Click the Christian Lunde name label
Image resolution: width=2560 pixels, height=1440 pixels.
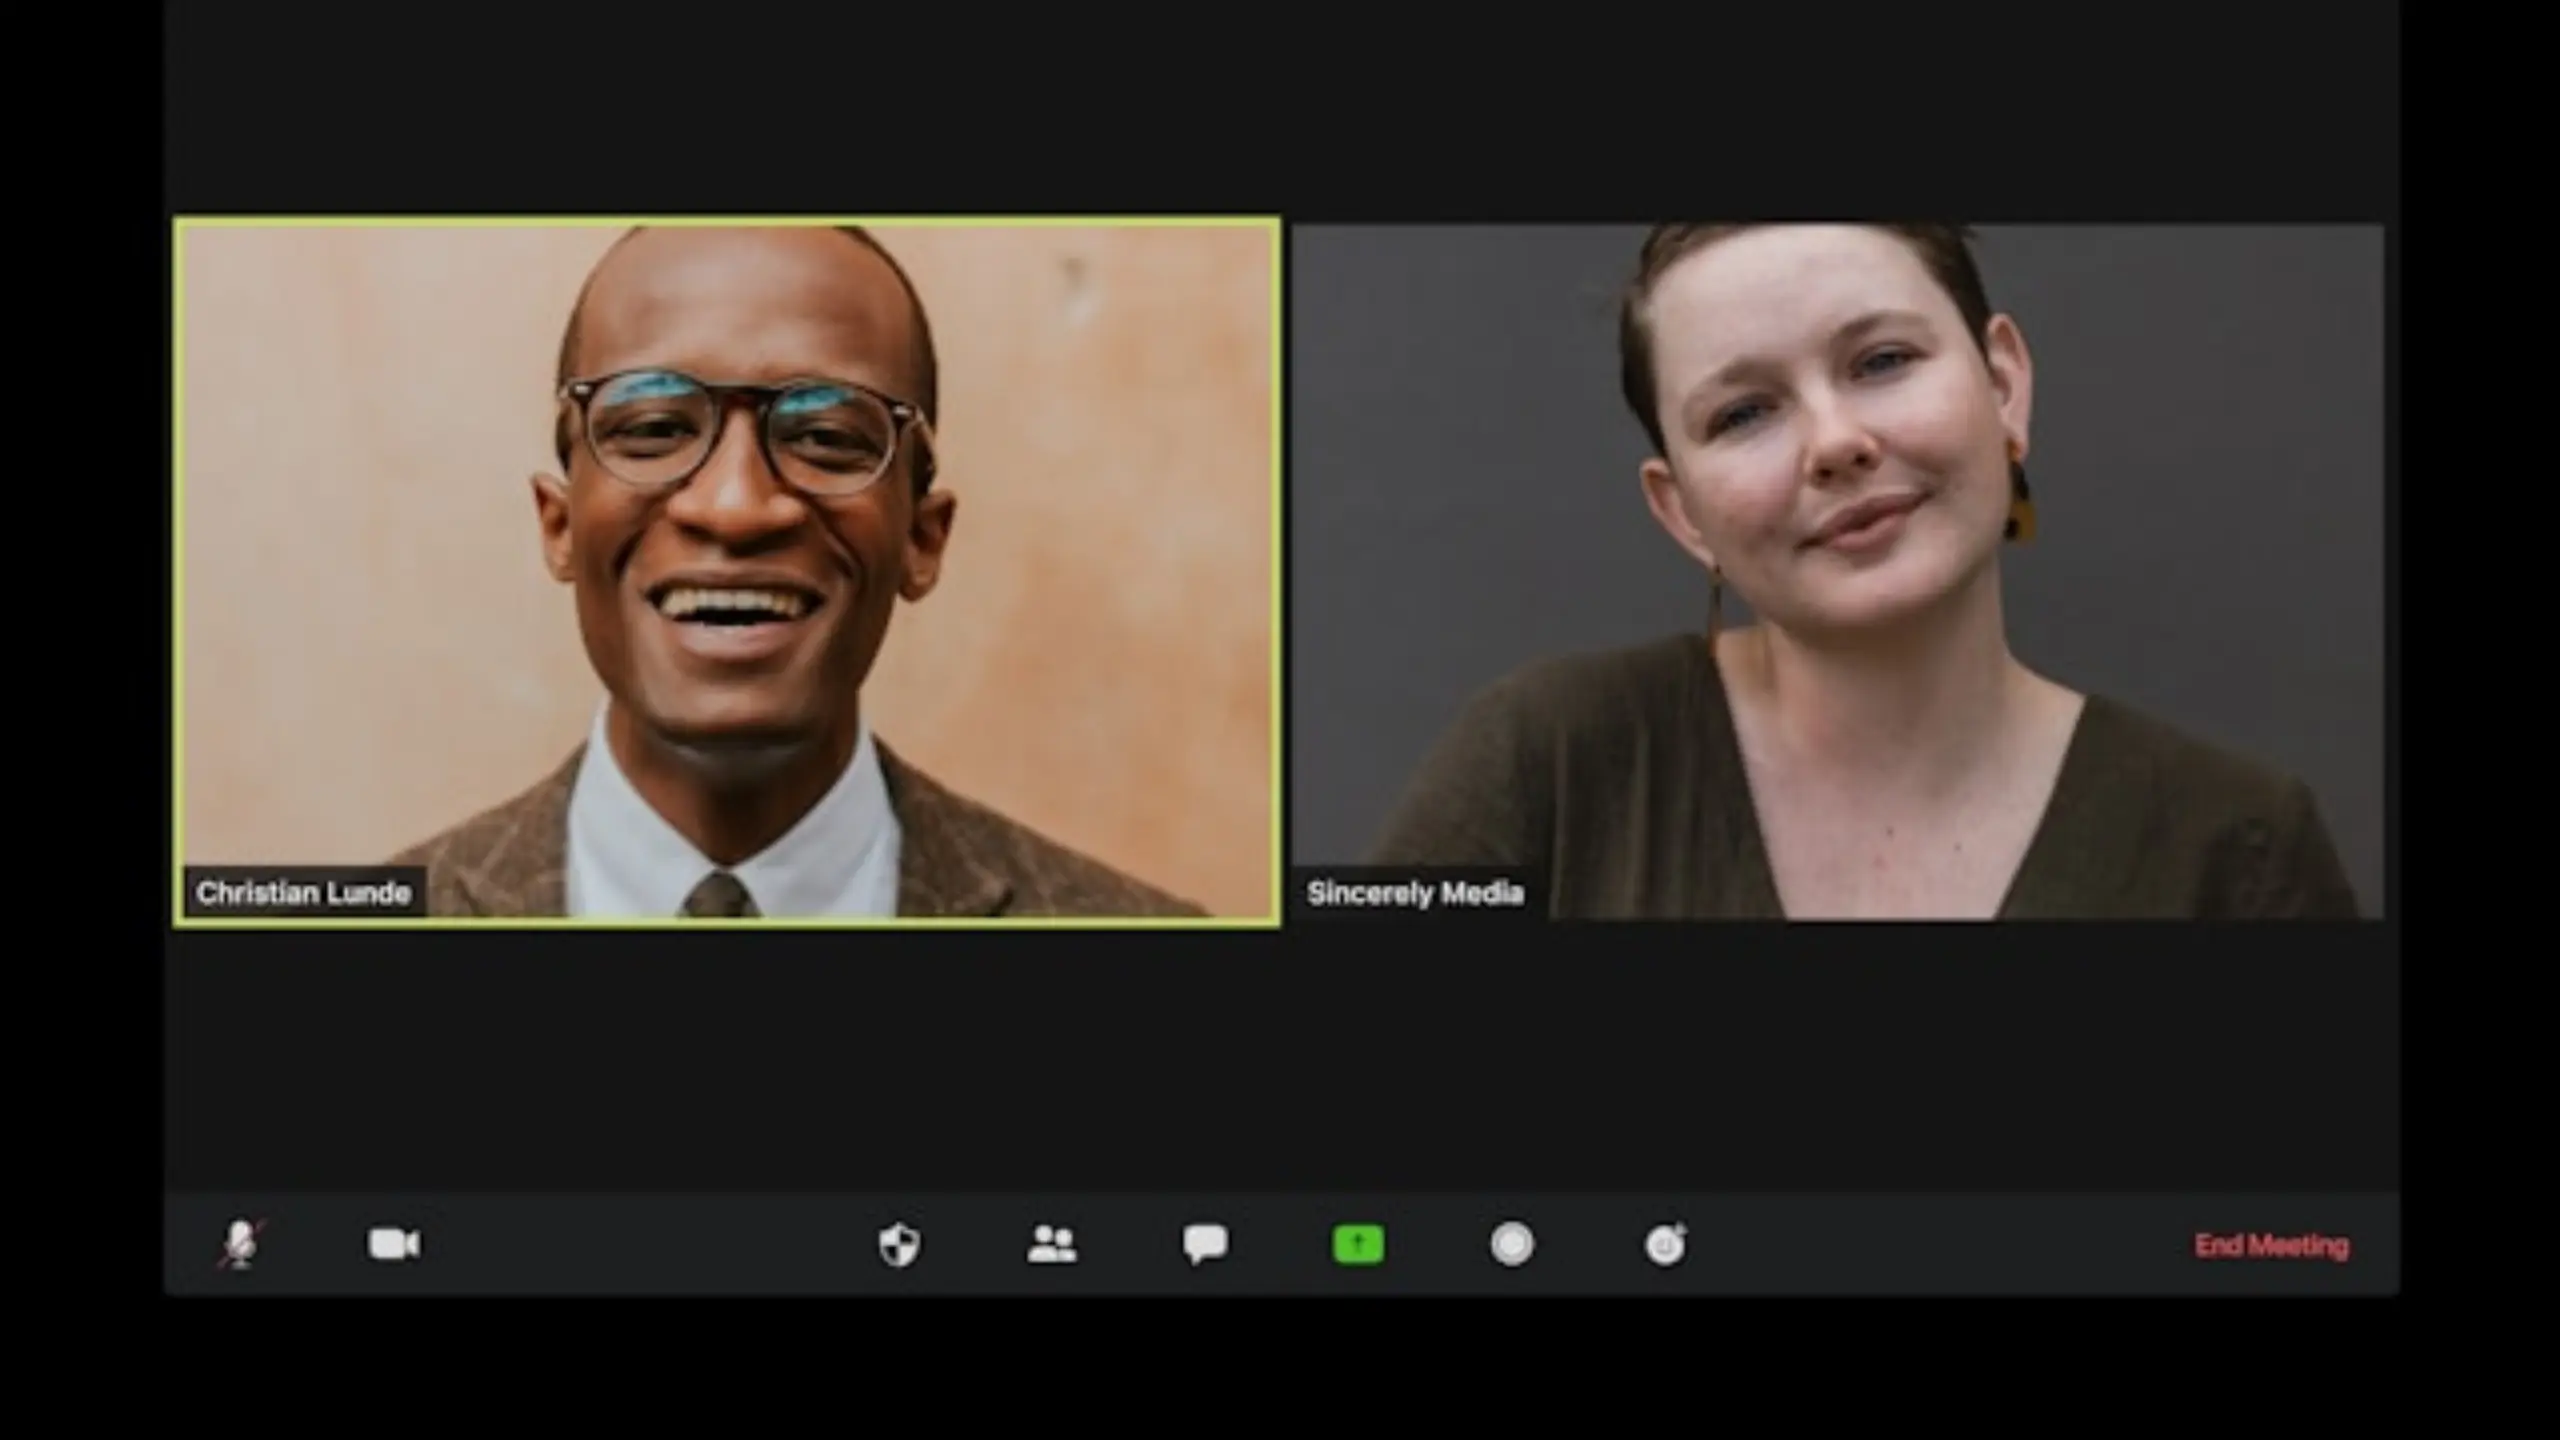303,892
